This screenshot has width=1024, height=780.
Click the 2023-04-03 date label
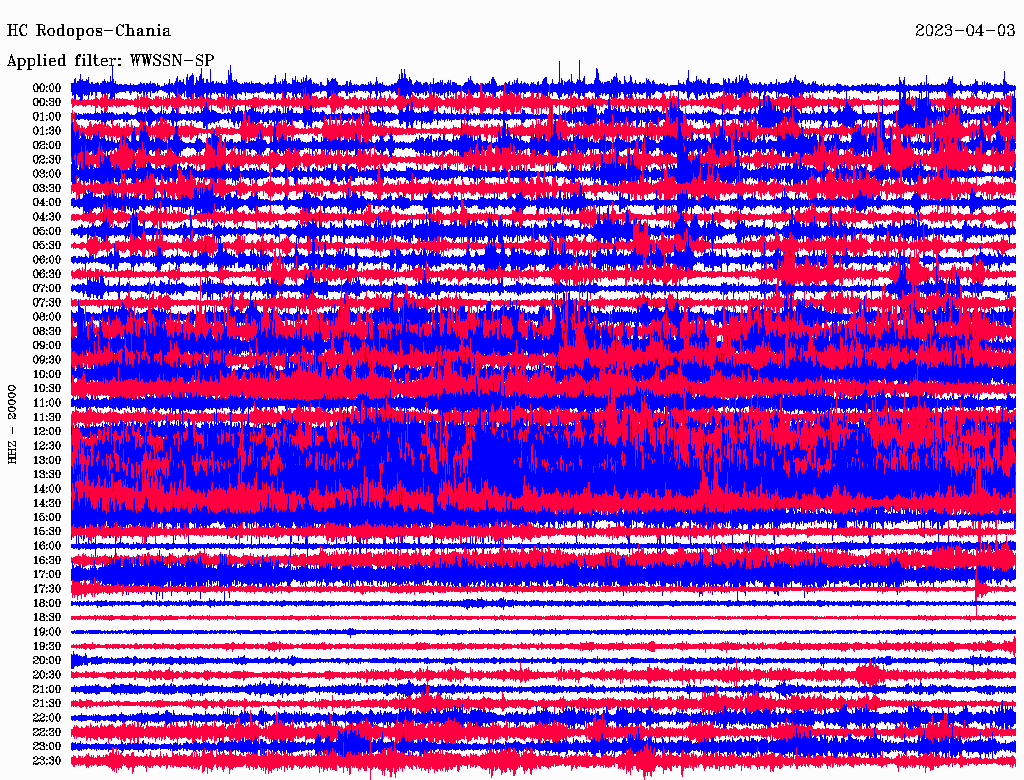964,32
